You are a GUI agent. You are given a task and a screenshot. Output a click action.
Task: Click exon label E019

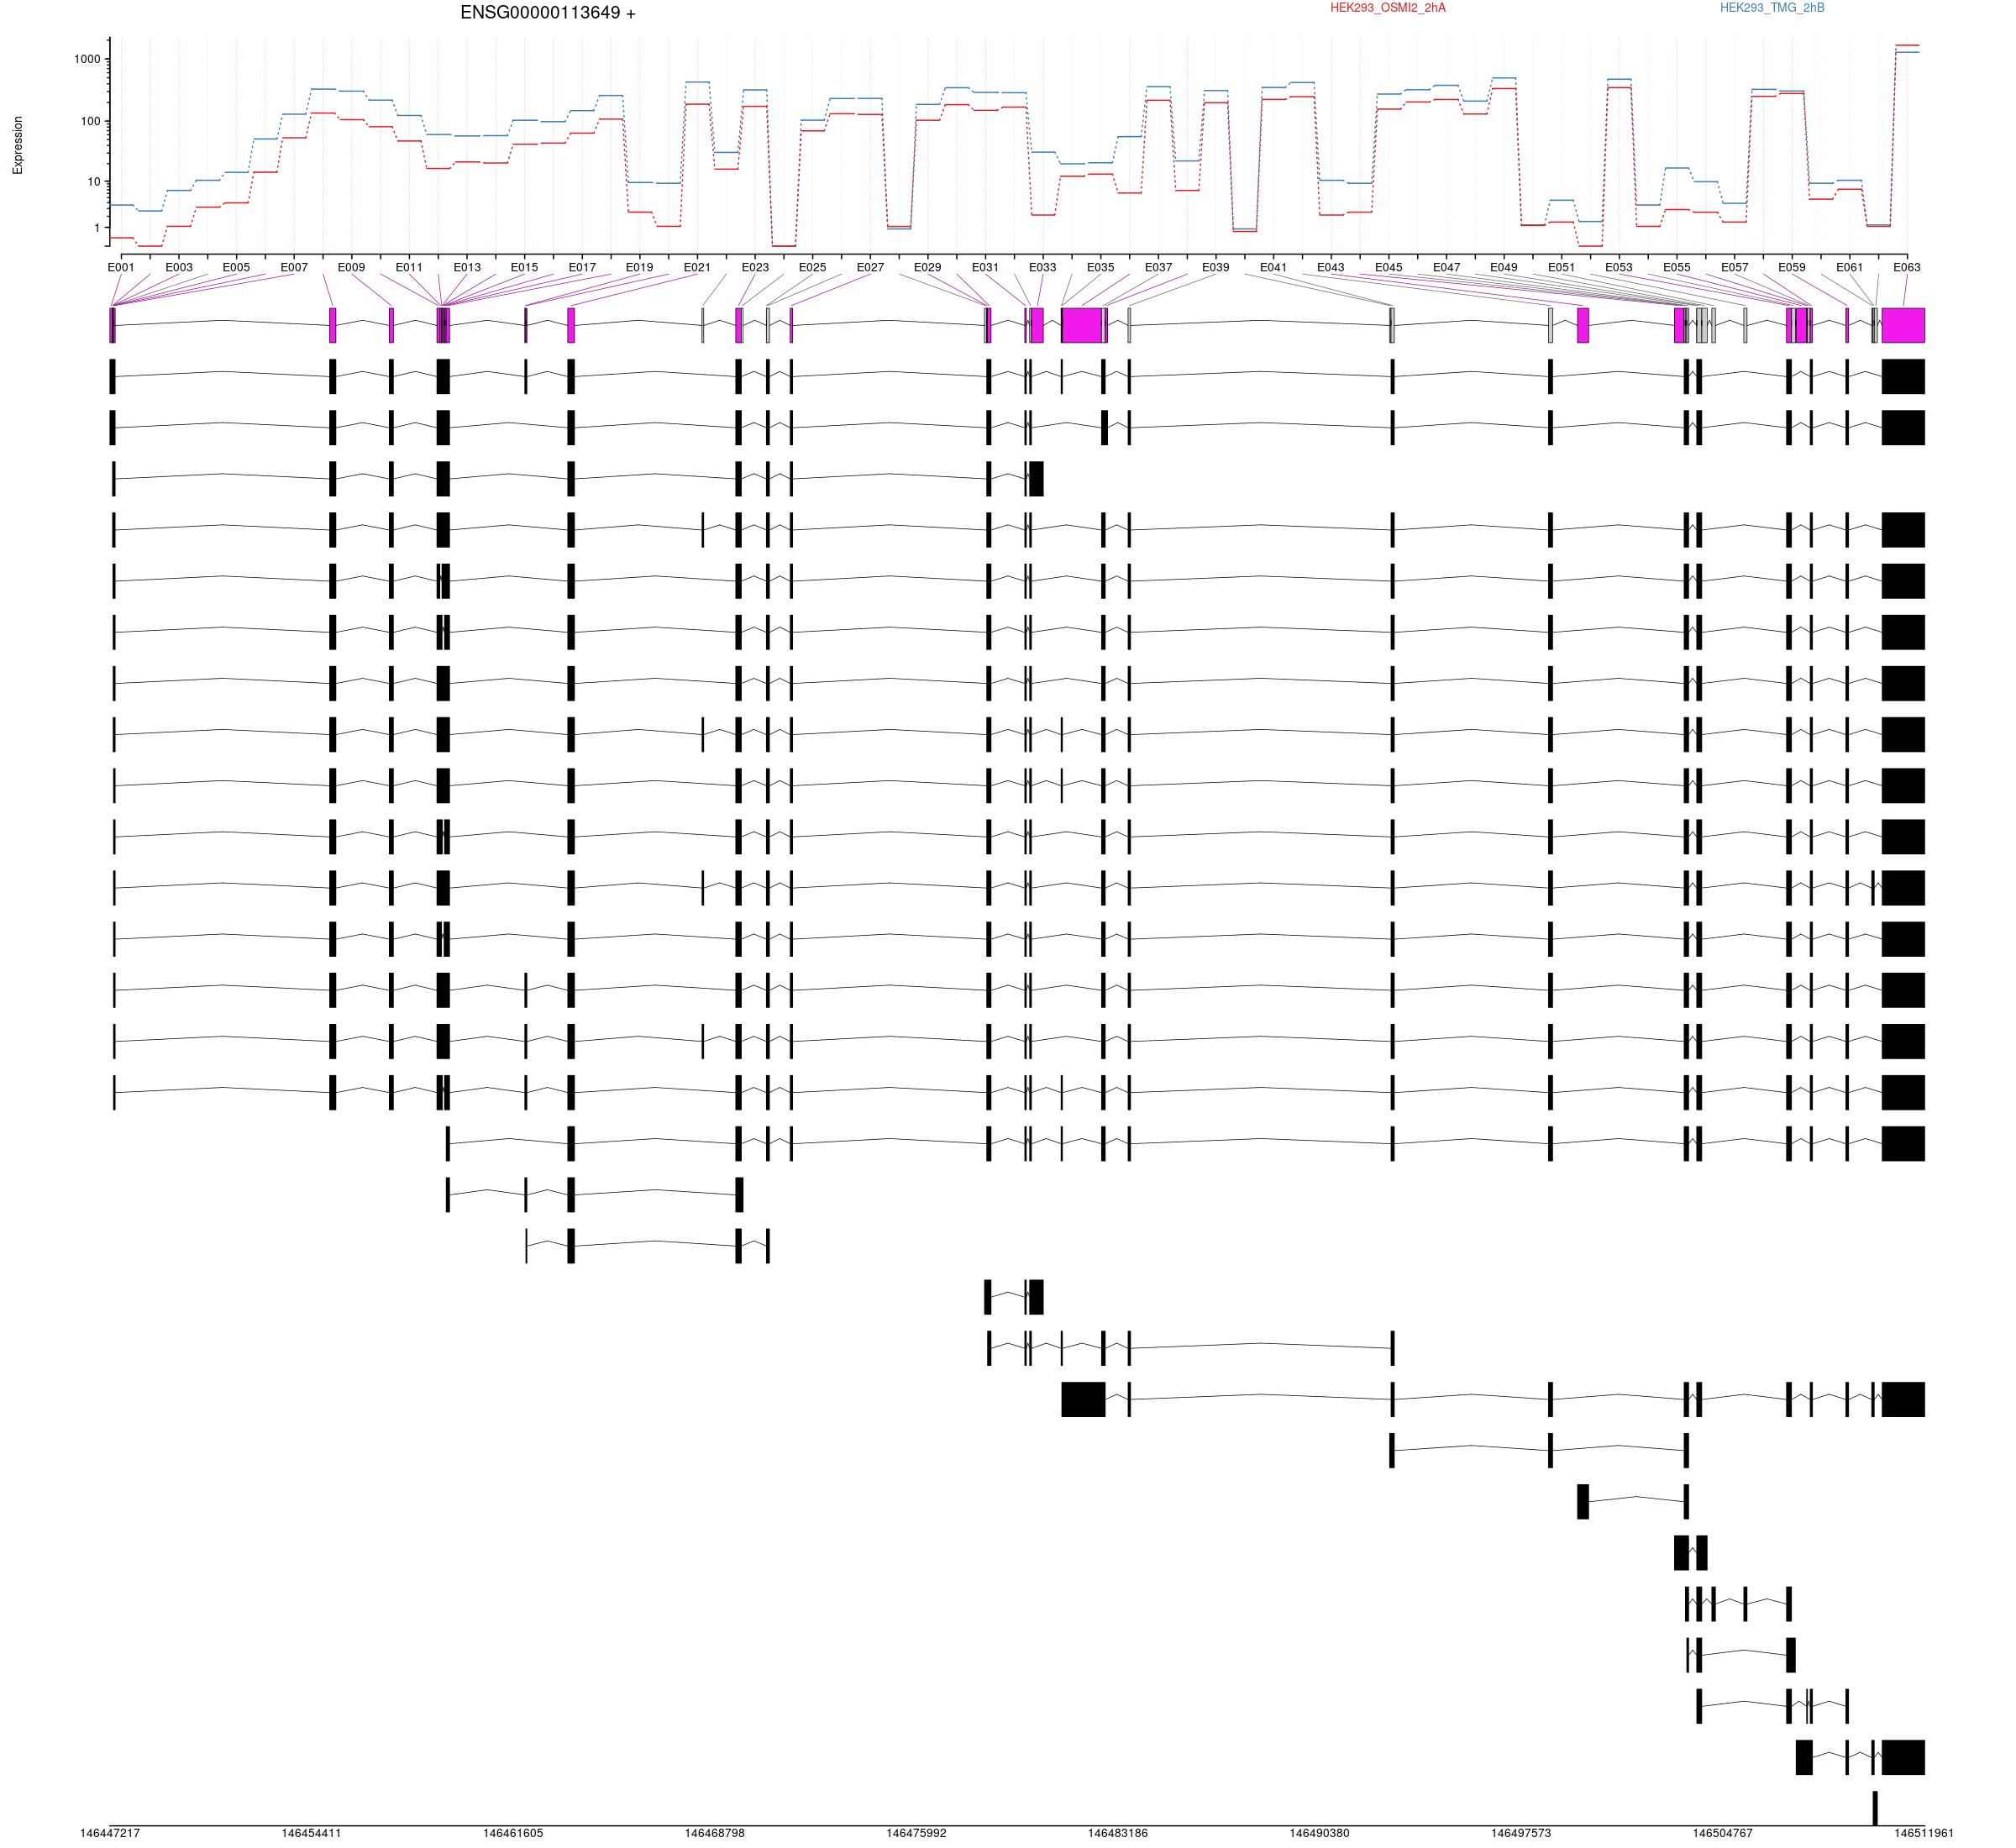click(x=639, y=267)
